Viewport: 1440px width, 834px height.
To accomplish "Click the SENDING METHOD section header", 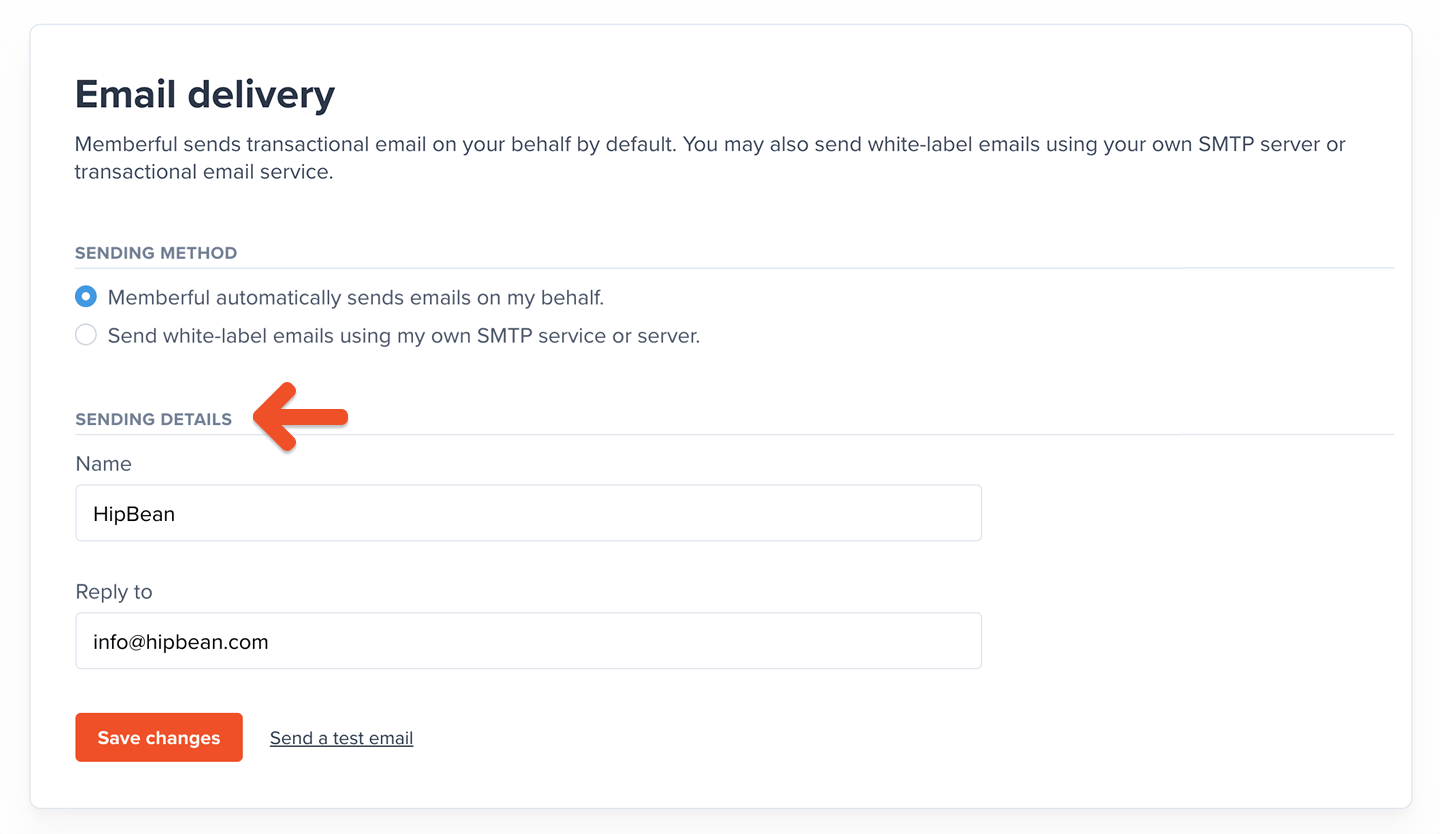I will pyautogui.click(x=156, y=253).
